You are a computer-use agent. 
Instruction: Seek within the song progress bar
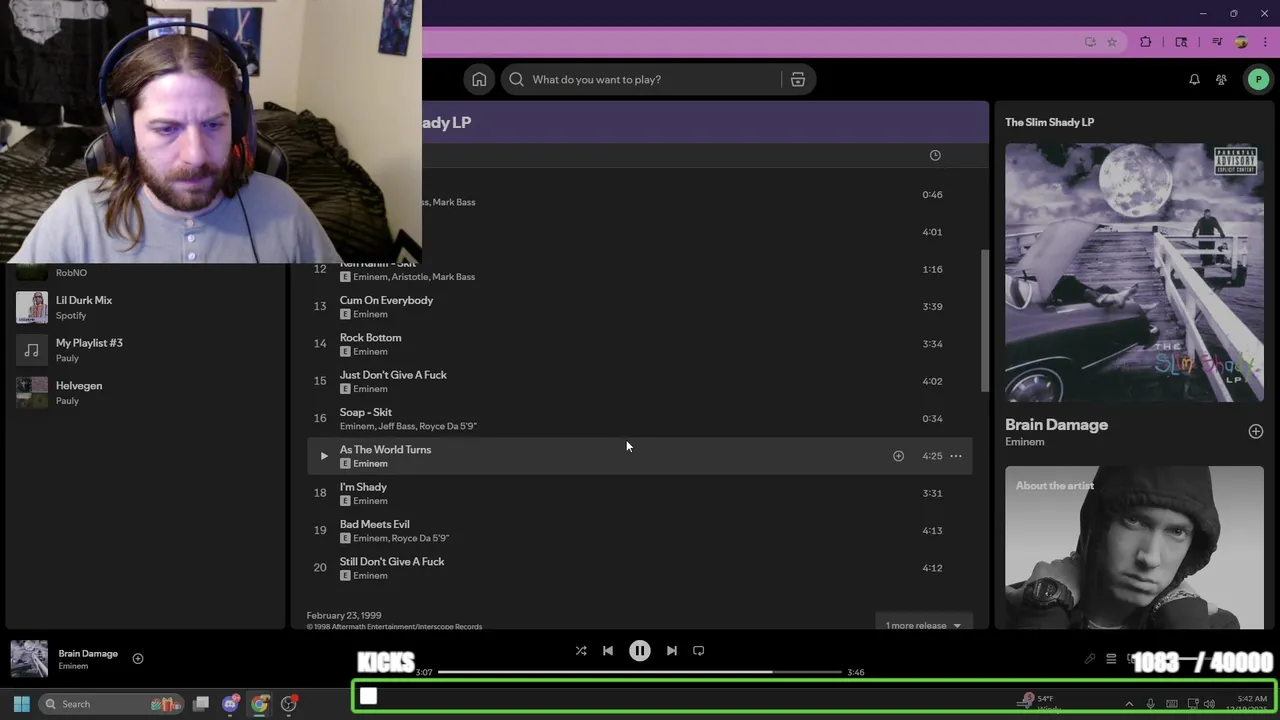pyautogui.click(x=640, y=672)
